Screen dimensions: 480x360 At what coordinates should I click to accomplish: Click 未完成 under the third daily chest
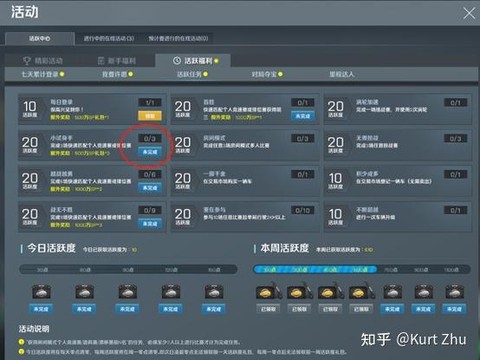click(127, 309)
